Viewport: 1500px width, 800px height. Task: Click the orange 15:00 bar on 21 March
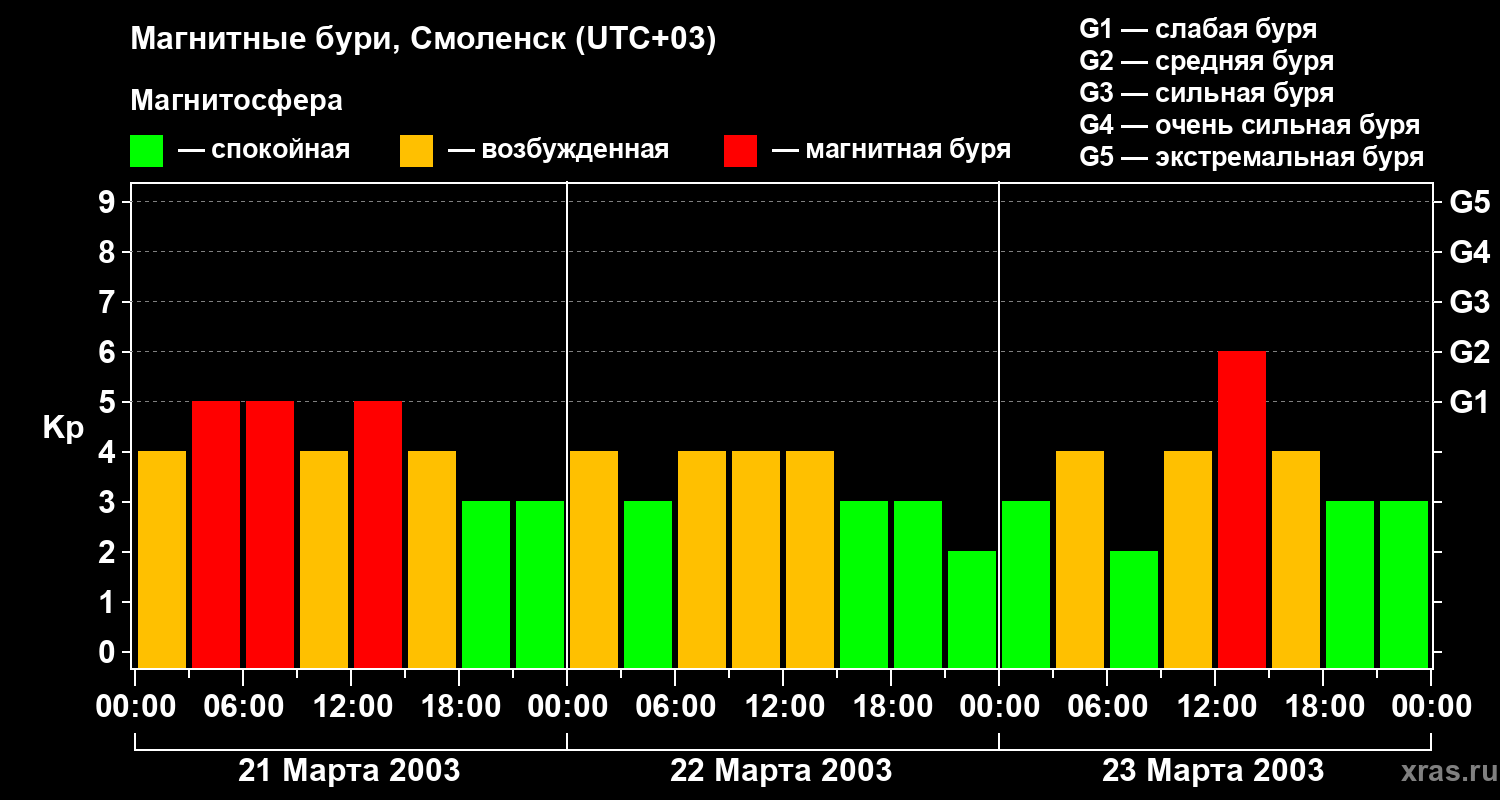[432, 560]
